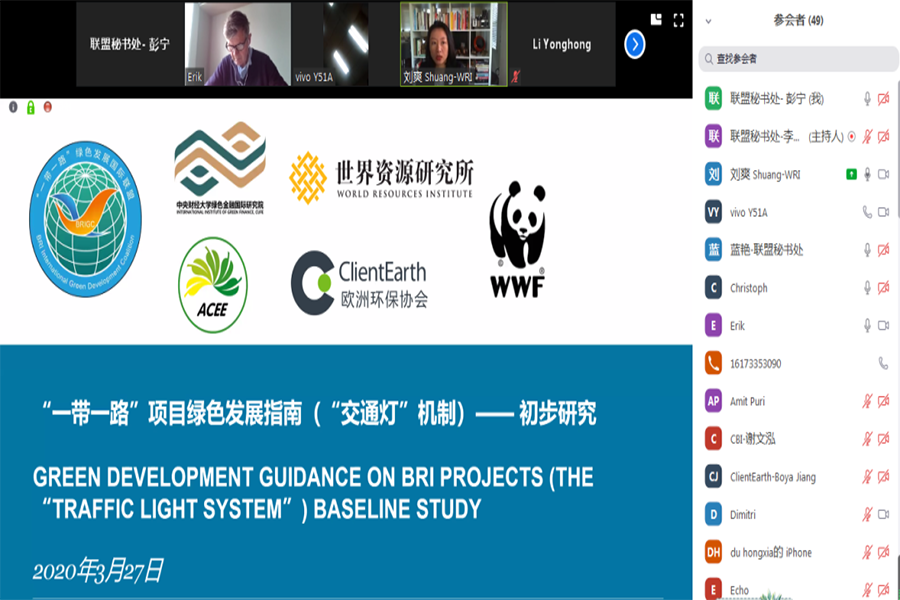Open the meeting info icon
The height and width of the screenshot is (600, 900).
point(13,107)
